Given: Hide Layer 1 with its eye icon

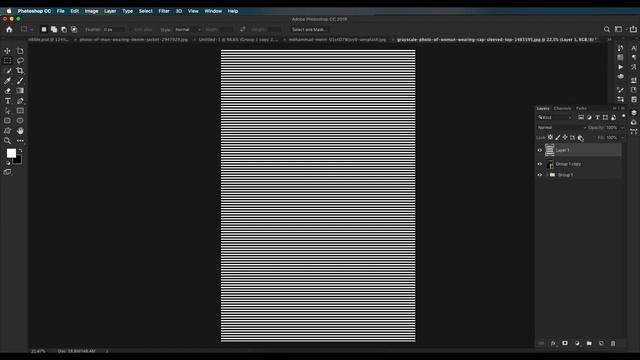Looking at the screenshot, I should (x=540, y=150).
